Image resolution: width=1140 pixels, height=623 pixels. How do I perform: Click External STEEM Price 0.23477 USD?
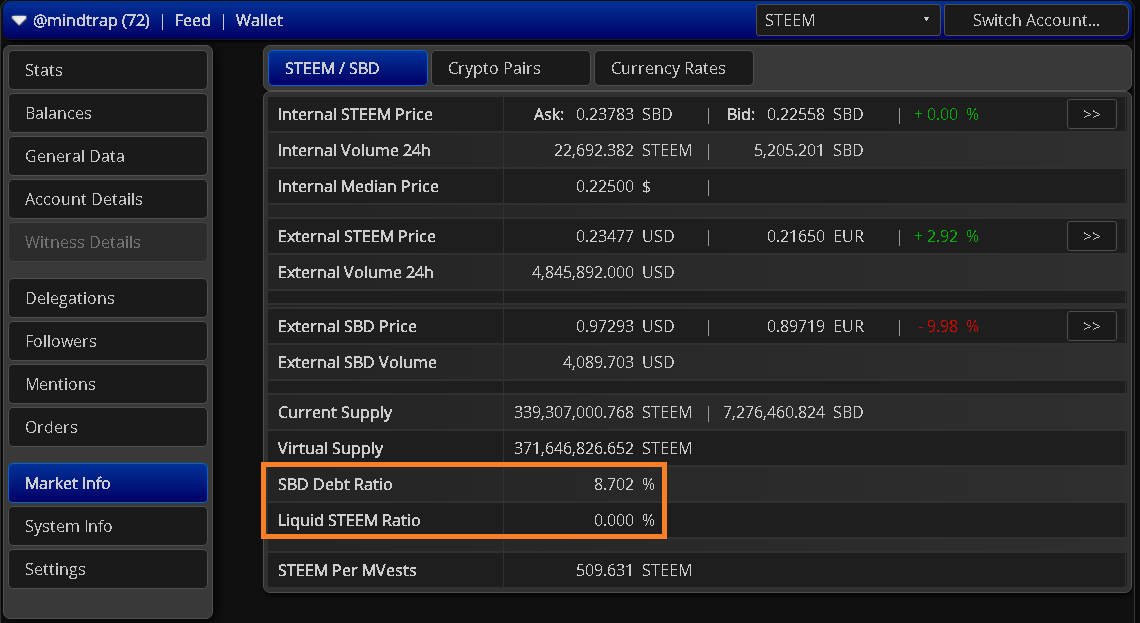click(625, 236)
